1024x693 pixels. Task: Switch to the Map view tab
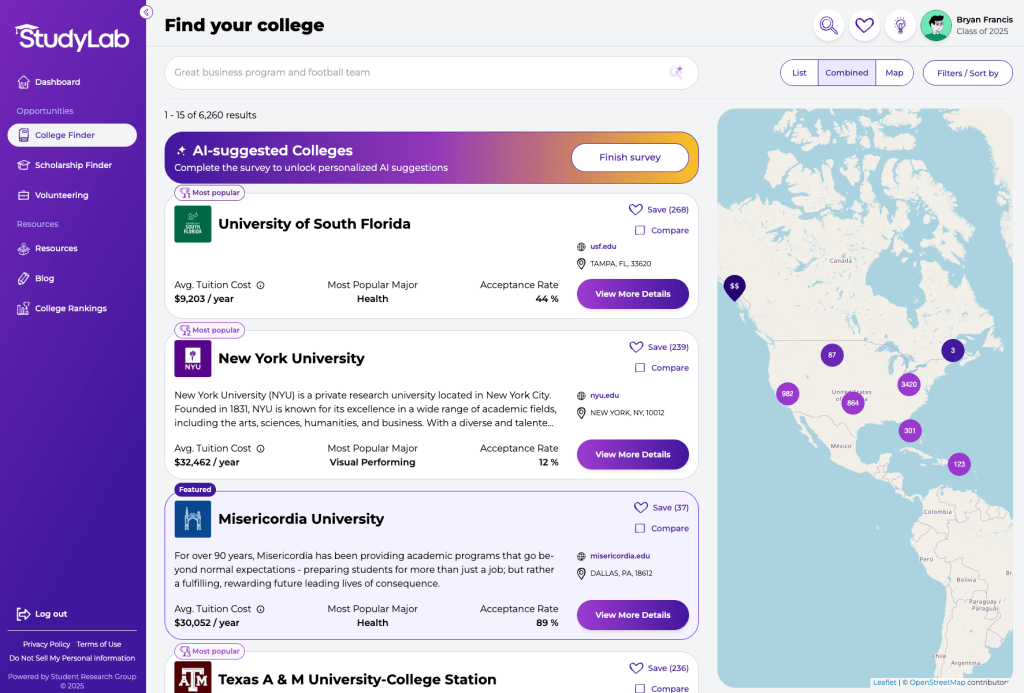(893, 73)
